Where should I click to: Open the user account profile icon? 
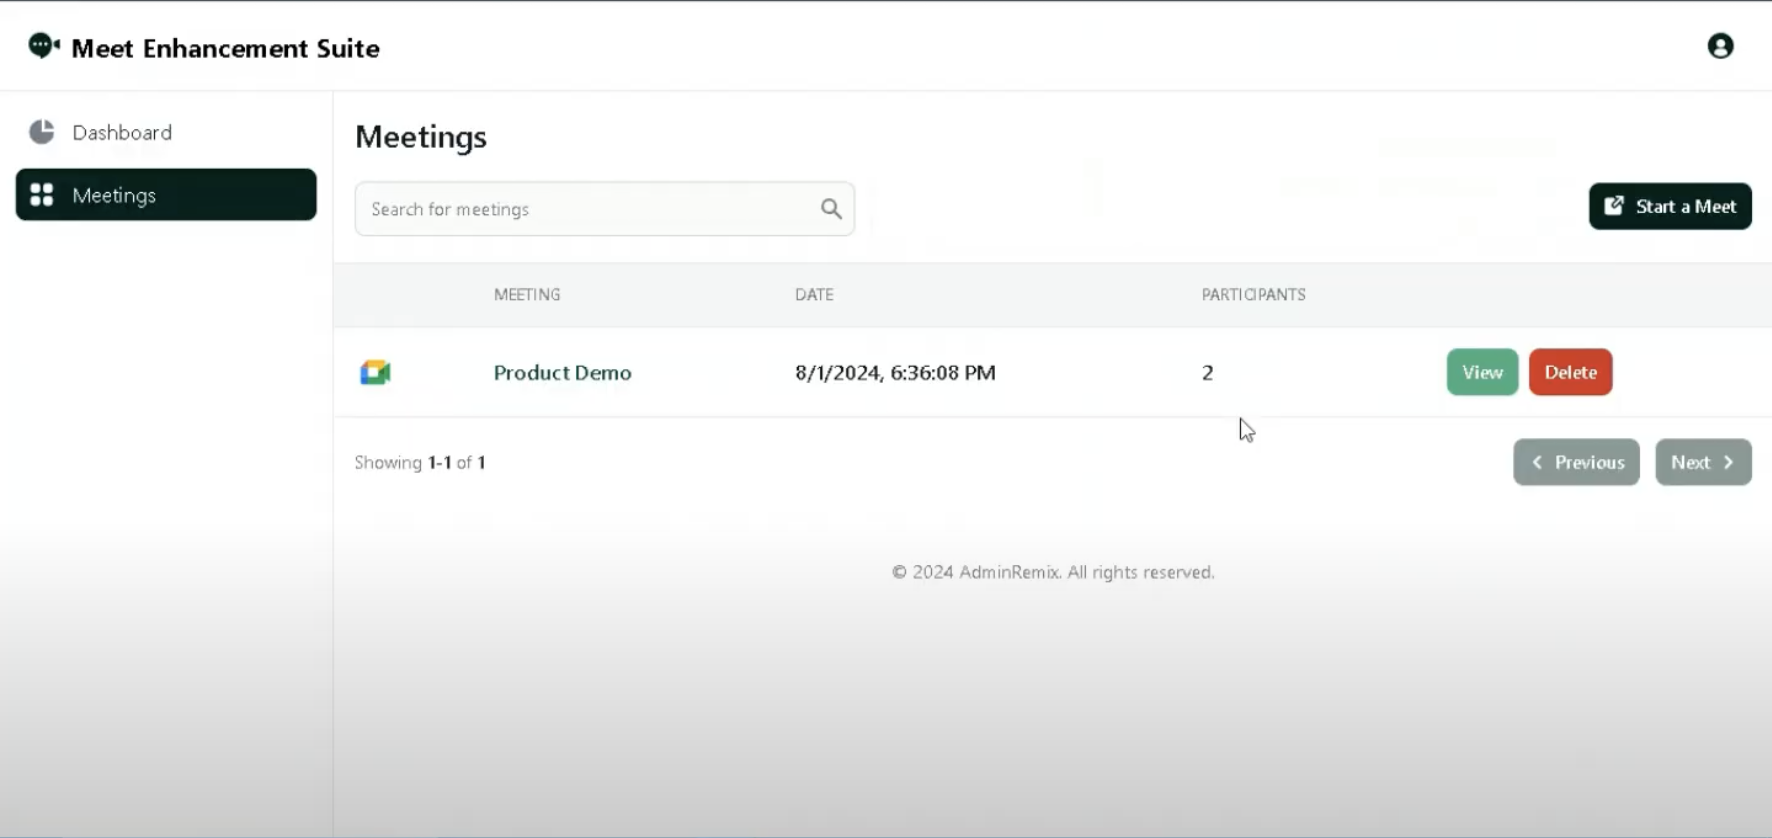click(x=1720, y=46)
